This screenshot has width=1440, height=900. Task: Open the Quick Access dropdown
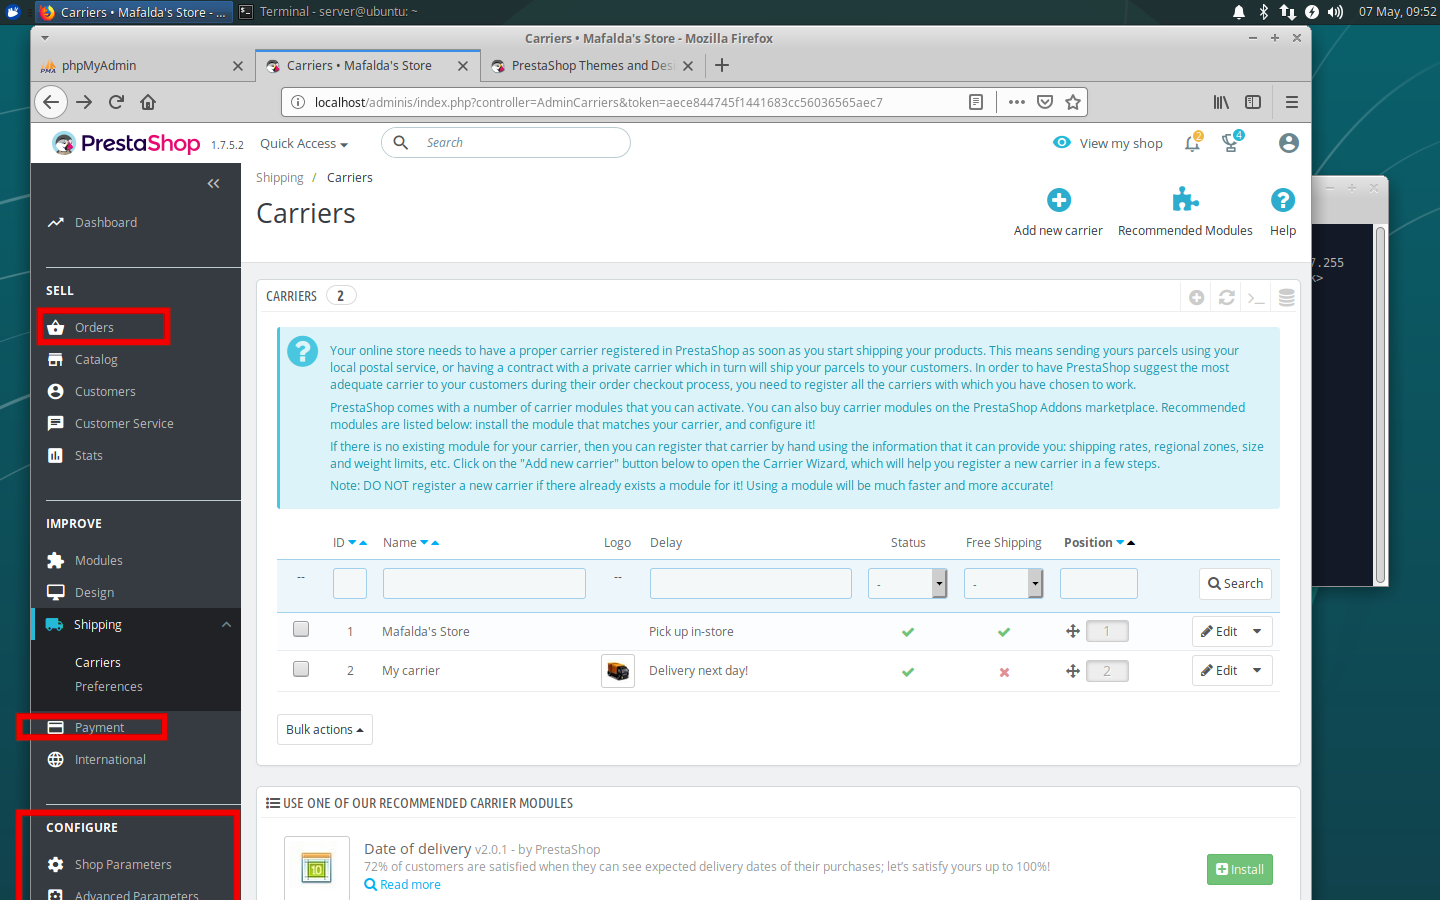click(304, 144)
